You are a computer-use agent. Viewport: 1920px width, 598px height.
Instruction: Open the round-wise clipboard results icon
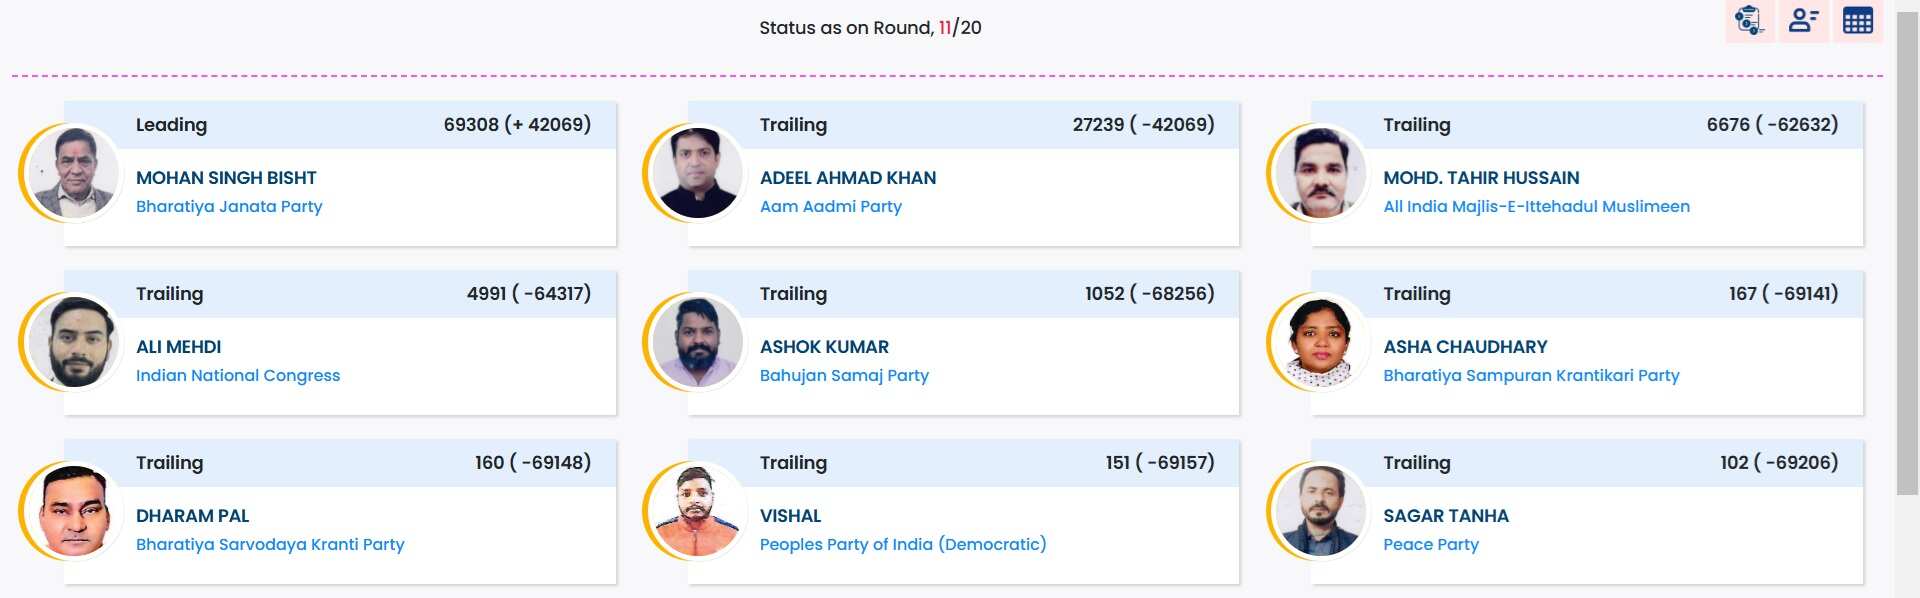click(1749, 20)
